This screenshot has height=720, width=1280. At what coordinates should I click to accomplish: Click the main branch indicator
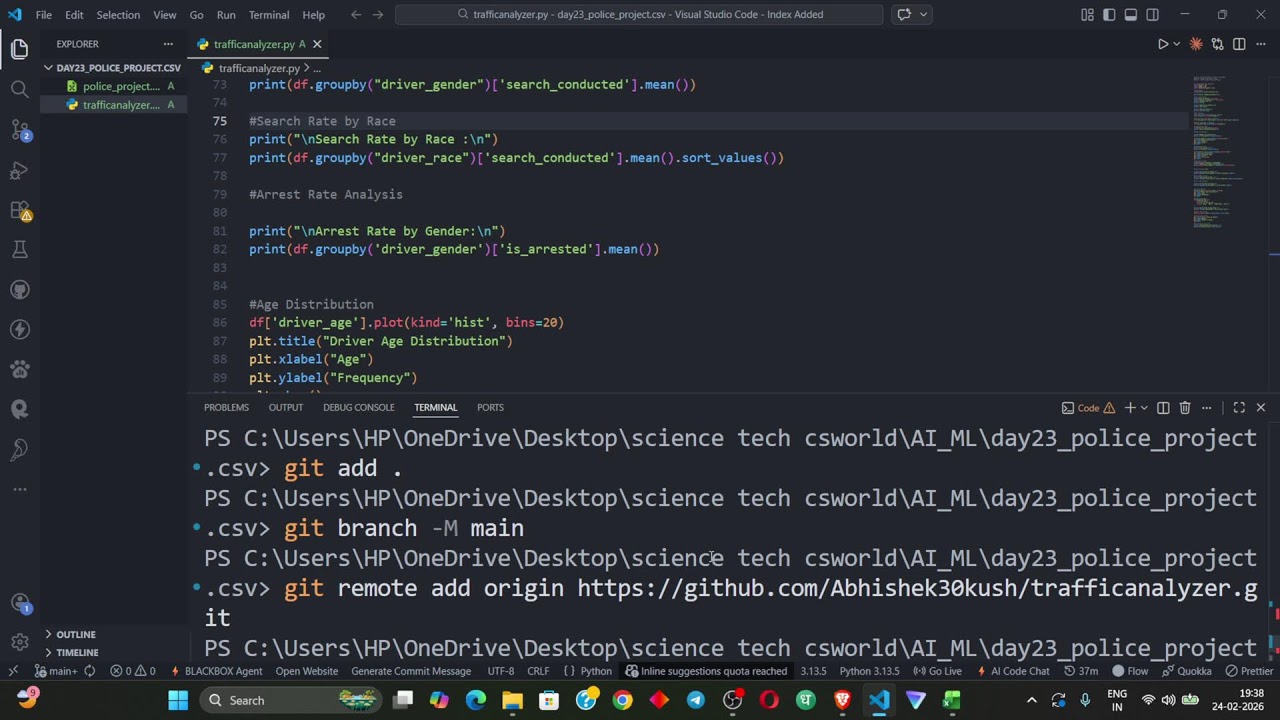pos(56,671)
